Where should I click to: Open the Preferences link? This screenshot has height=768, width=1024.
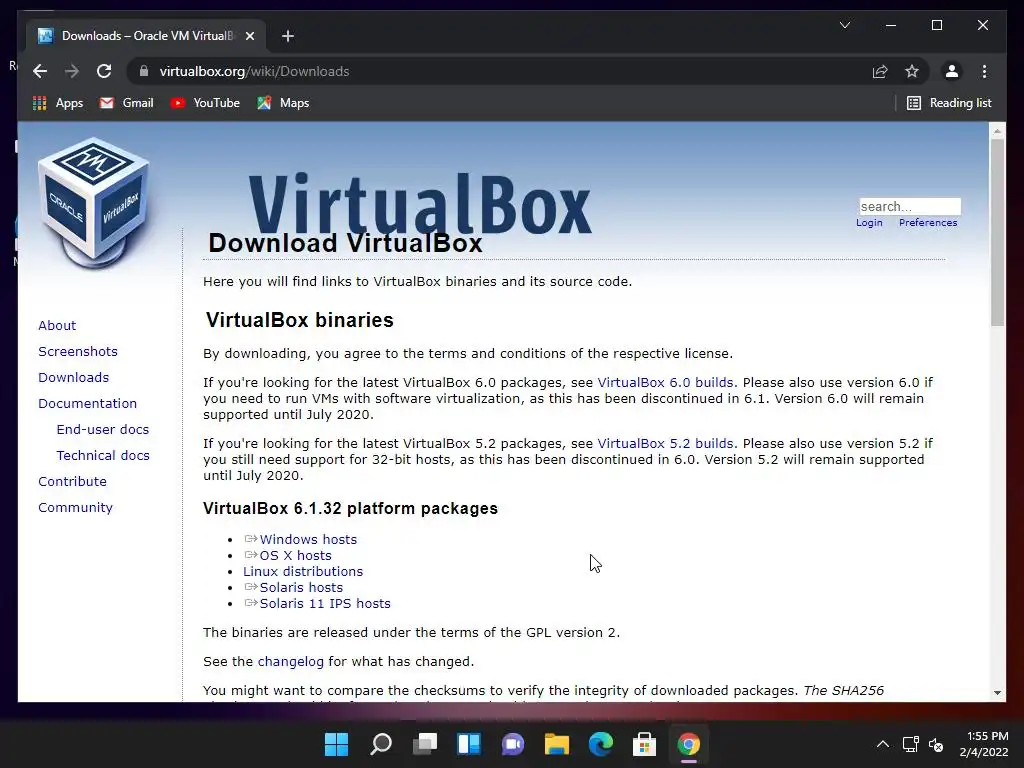[928, 223]
